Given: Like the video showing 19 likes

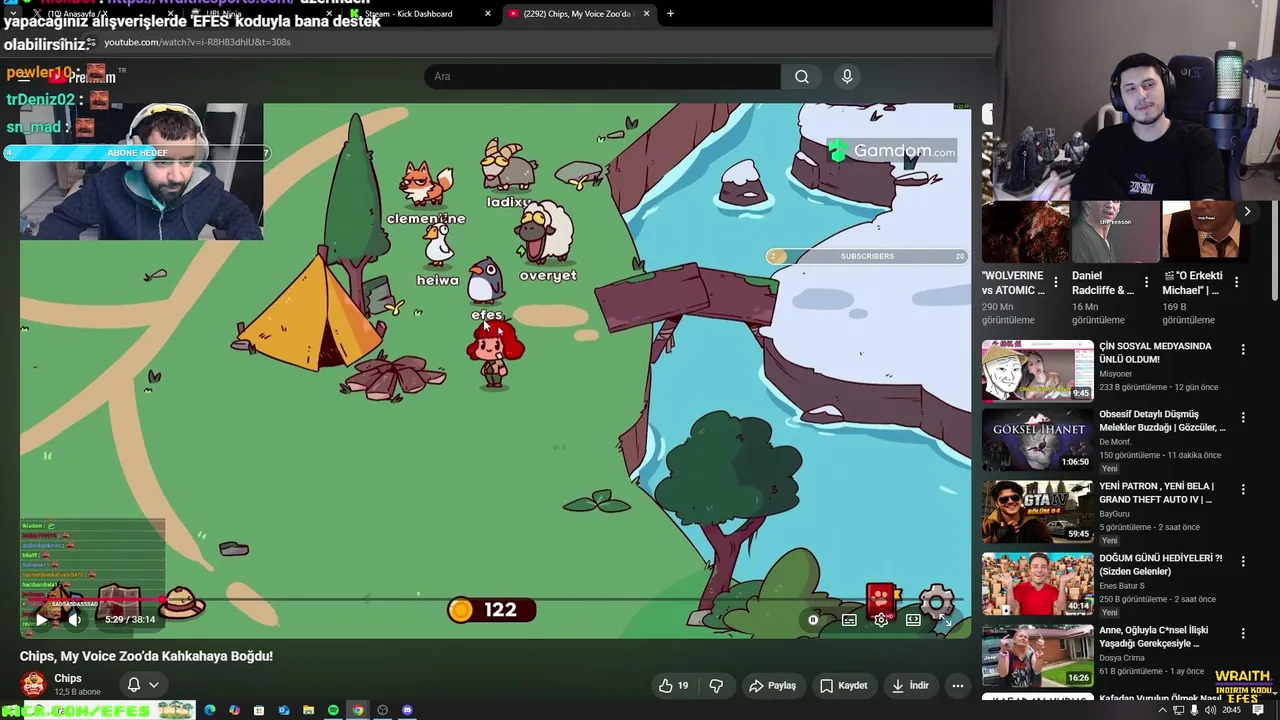Looking at the screenshot, I should point(674,686).
